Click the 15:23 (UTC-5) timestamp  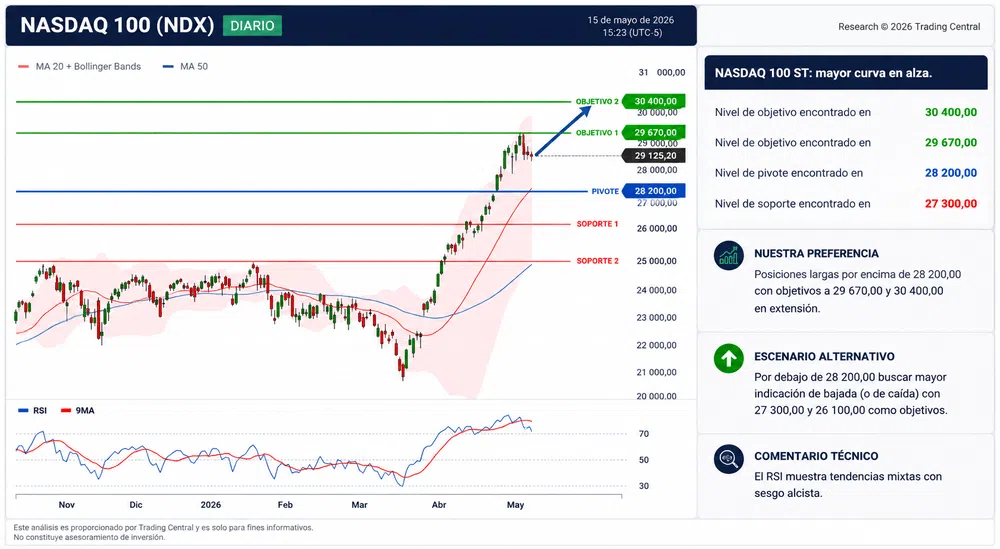632,33
